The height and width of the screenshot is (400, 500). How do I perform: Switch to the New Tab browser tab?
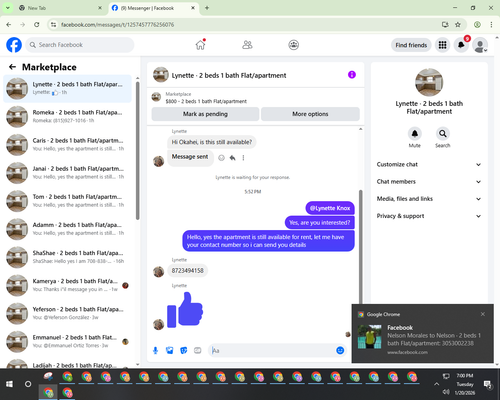click(60, 8)
